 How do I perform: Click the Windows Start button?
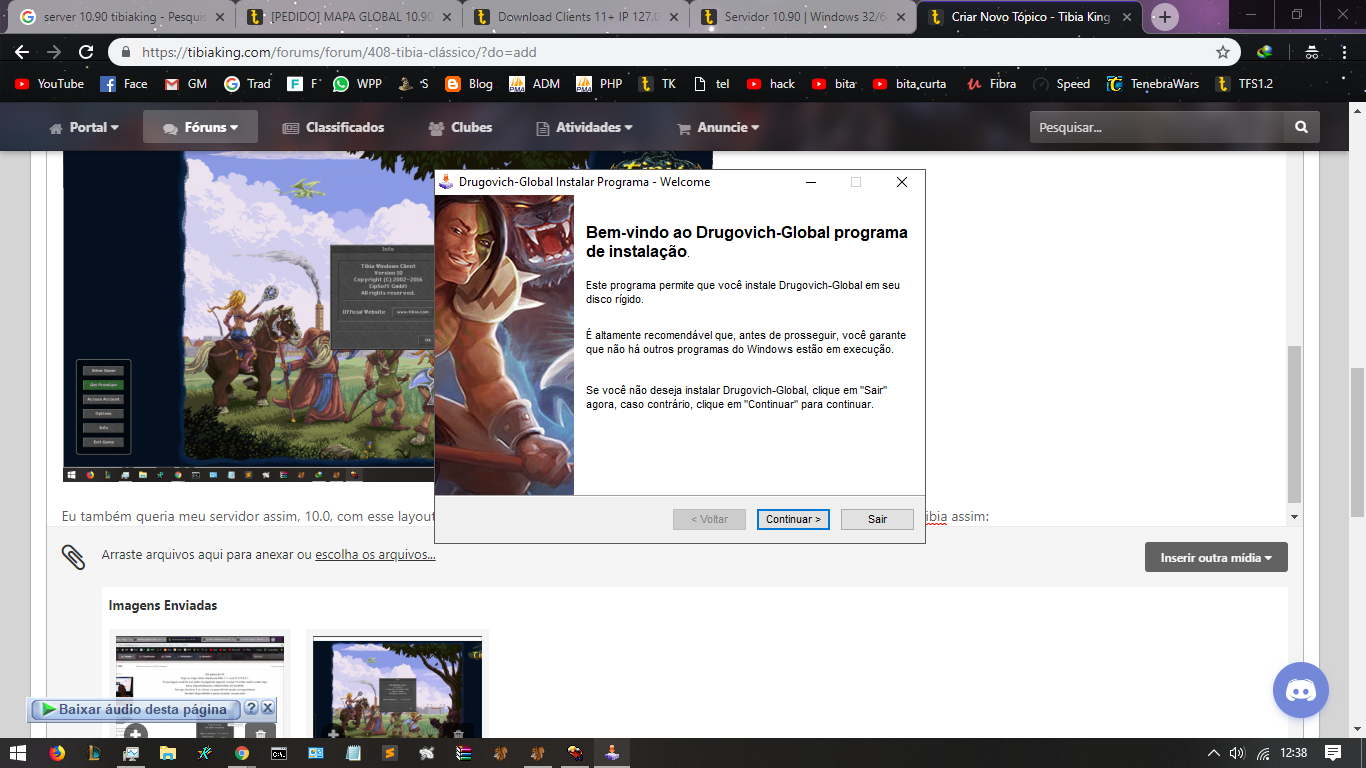pyautogui.click(x=18, y=753)
